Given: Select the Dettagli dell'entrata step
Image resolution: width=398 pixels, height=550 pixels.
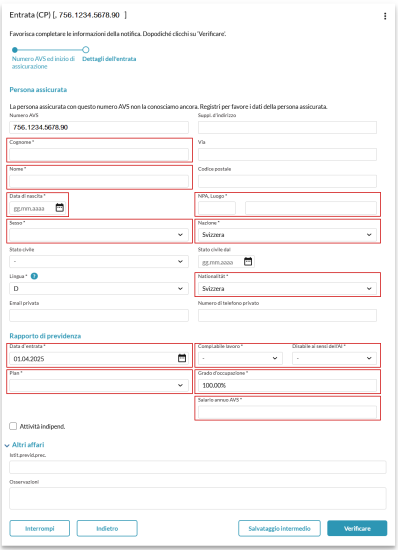Looking at the screenshot, I should pos(109,59).
